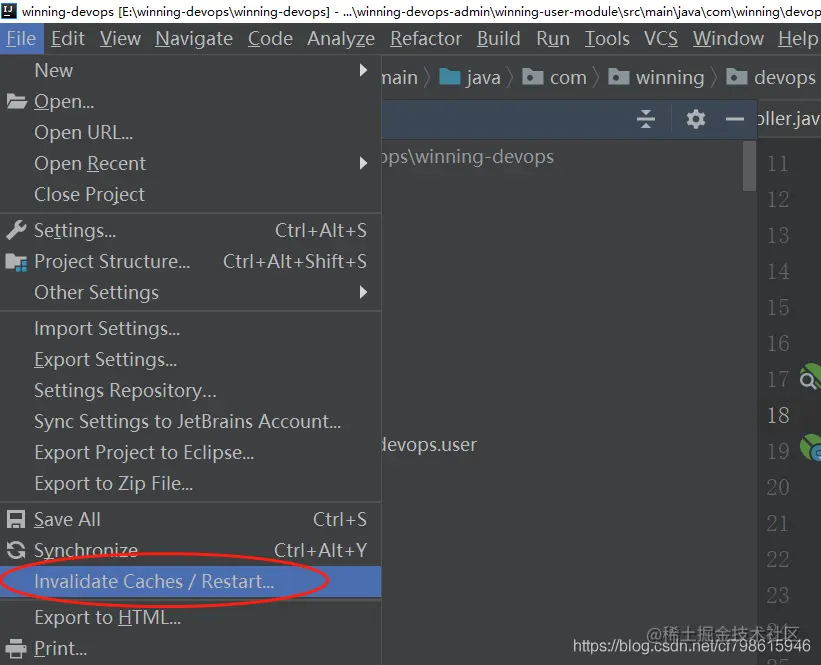Select Sync Settings to JetBrains Account...
The image size is (821, 665).
(191, 422)
